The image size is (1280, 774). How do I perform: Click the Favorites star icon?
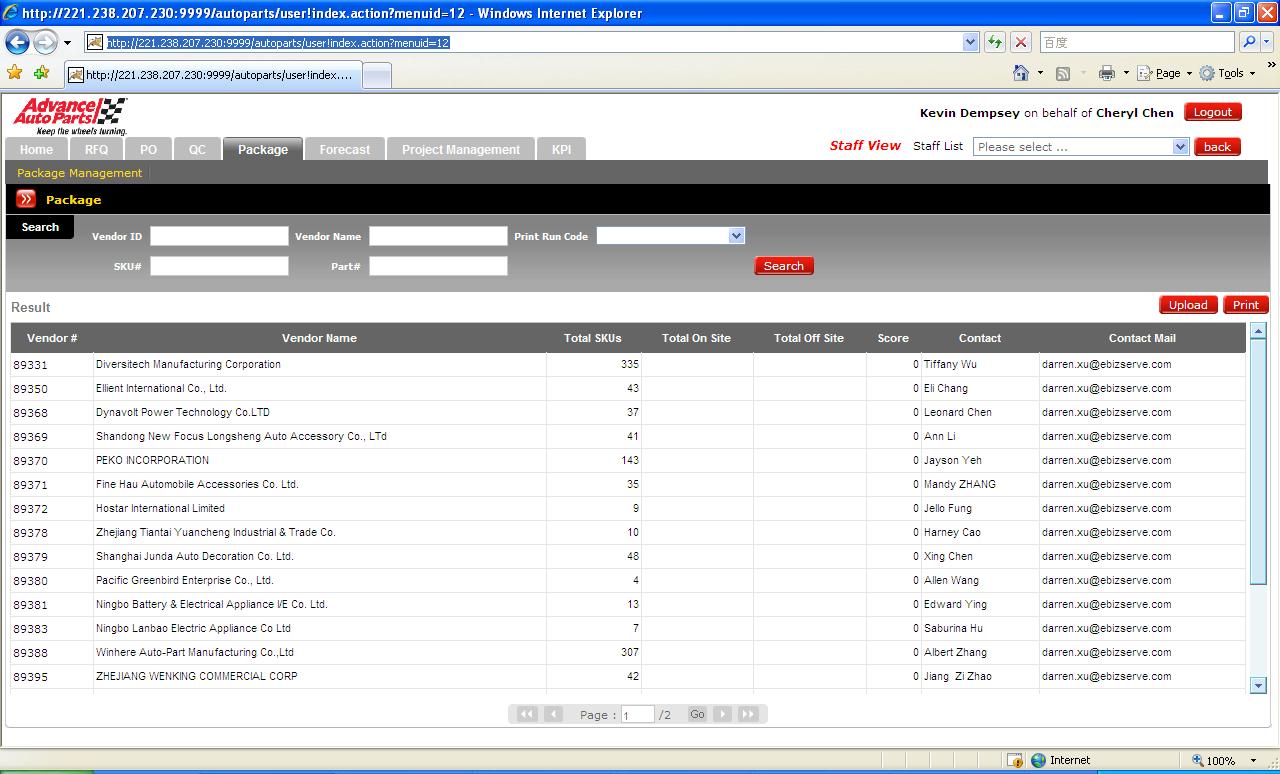click(x=14, y=73)
